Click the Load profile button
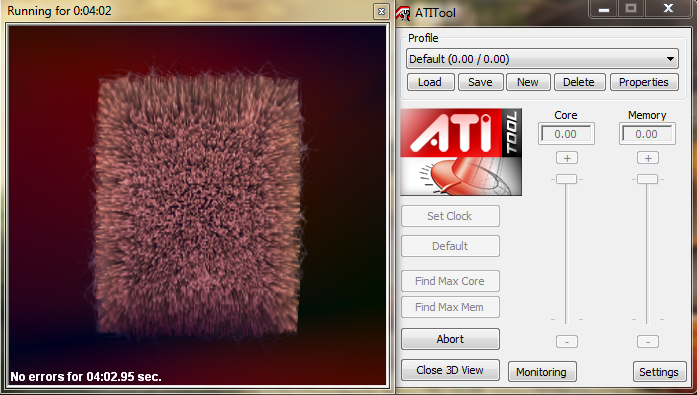697x395 pixels. [x=430, y=82]
